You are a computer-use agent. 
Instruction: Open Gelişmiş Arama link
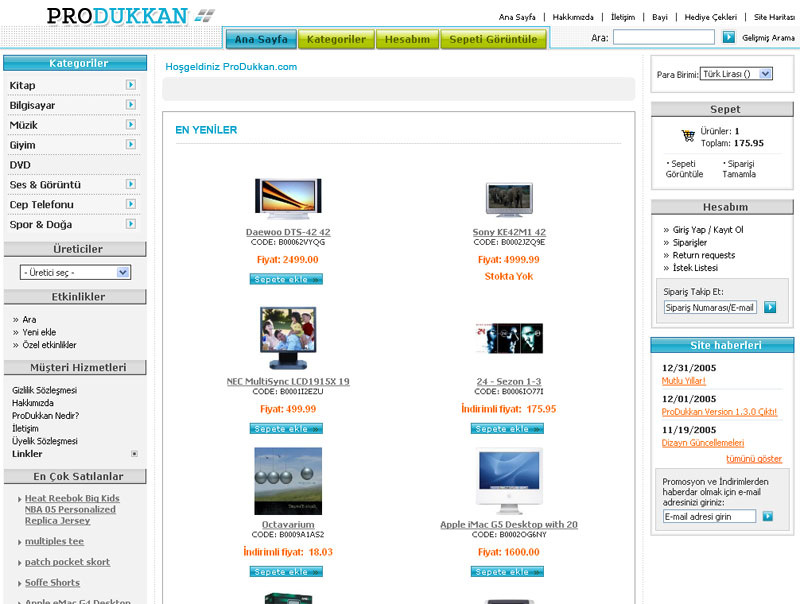[768, 38]
